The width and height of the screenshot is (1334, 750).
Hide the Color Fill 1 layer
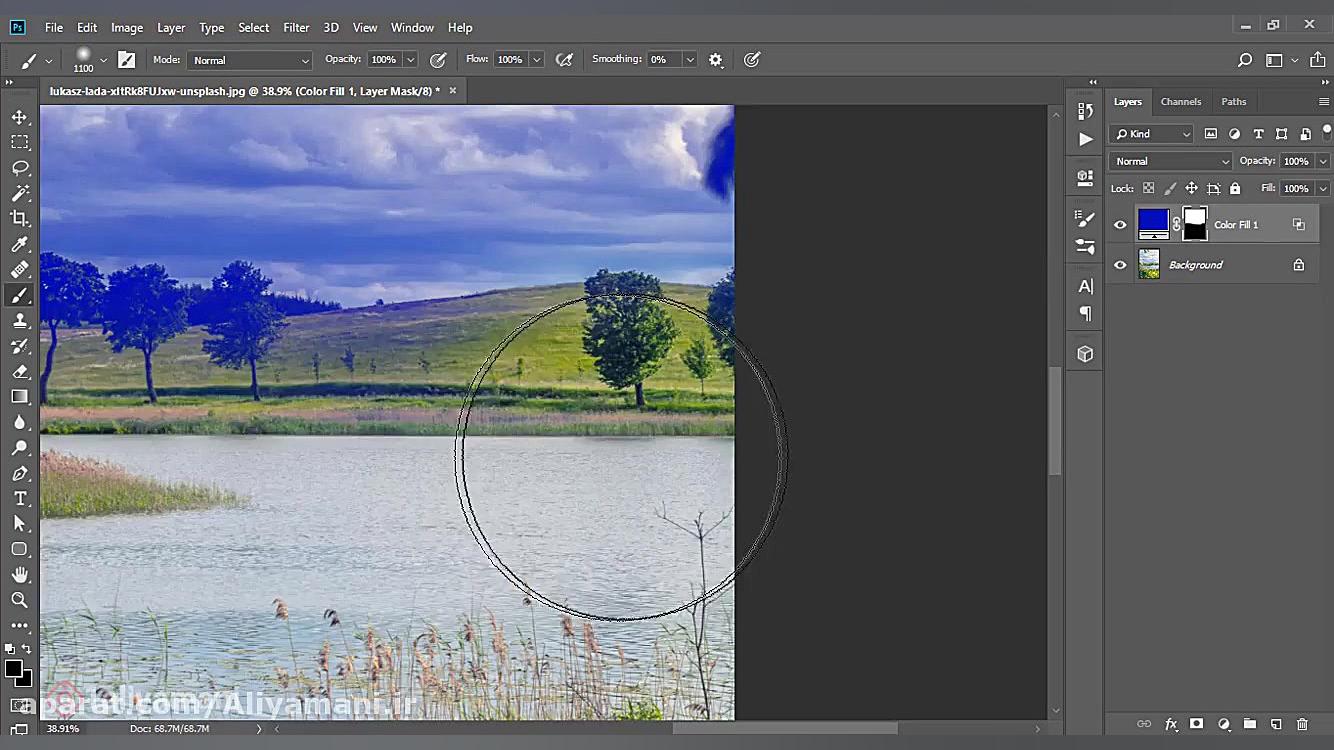point(1120,225)
